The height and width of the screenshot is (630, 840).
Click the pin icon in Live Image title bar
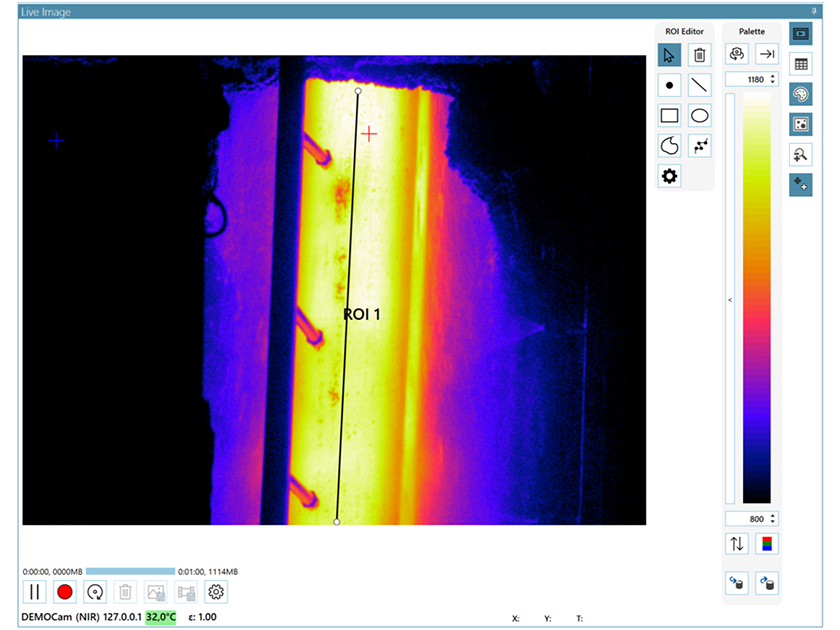click(814, 11)
